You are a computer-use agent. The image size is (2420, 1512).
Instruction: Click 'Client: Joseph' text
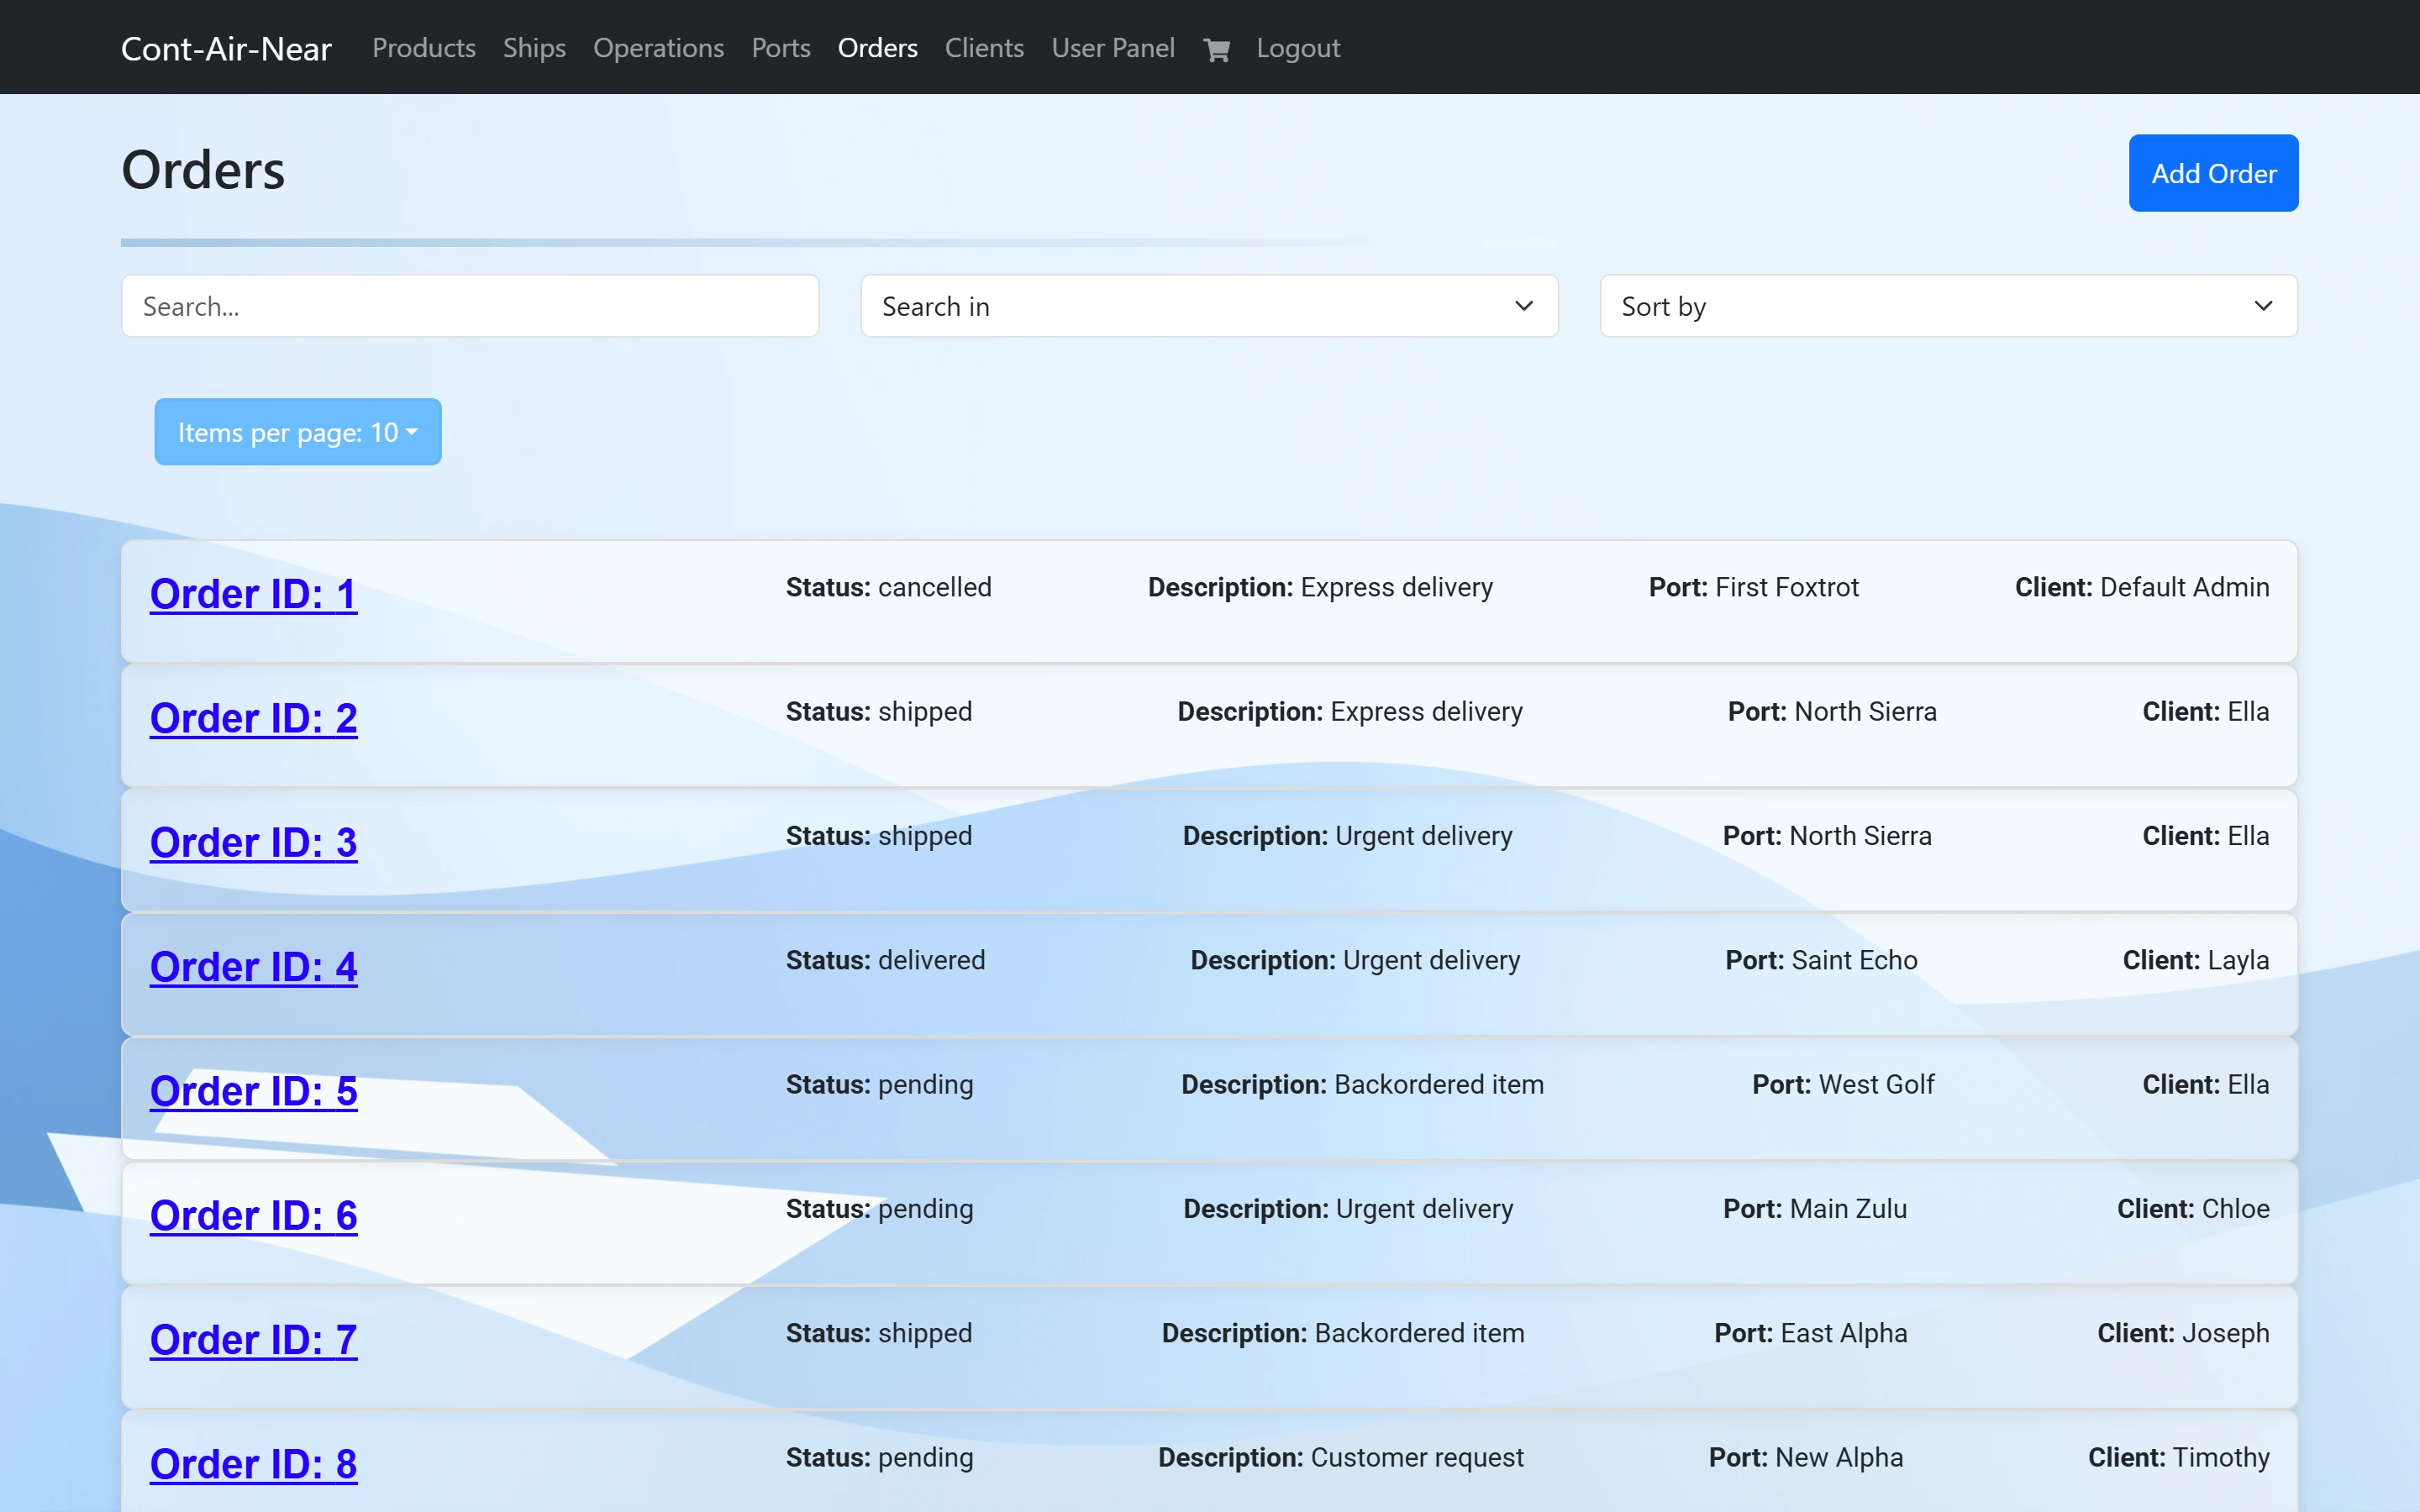[x=2183, y=1333]
